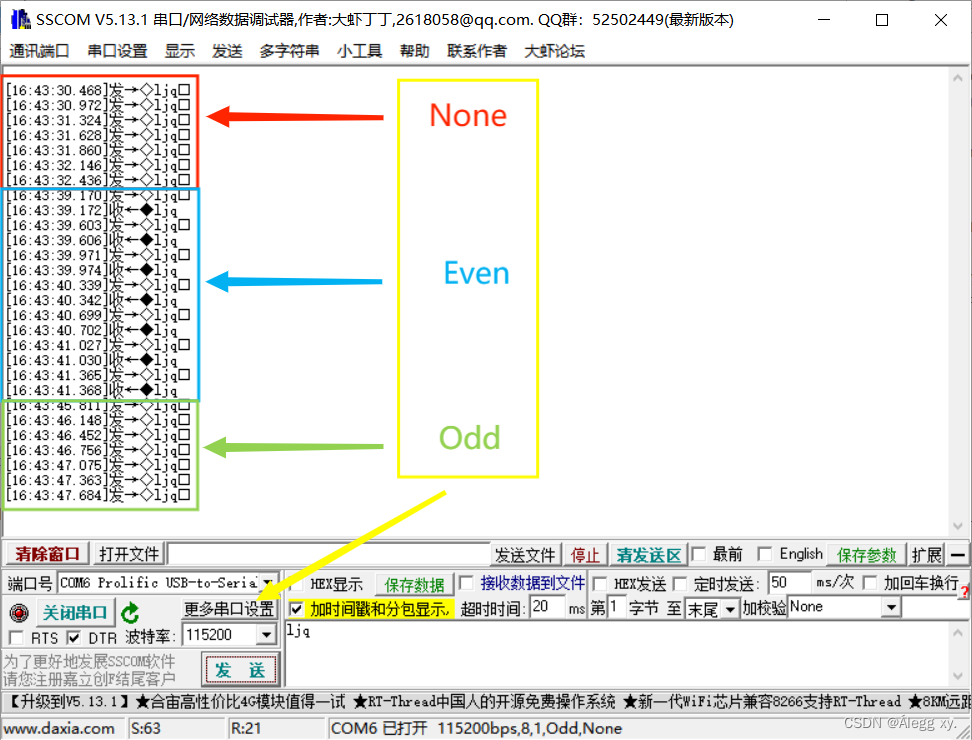This screenshot has height=740, width=972.
Task: Click the S:63 sent counter
Action: (x=146, y=728)
